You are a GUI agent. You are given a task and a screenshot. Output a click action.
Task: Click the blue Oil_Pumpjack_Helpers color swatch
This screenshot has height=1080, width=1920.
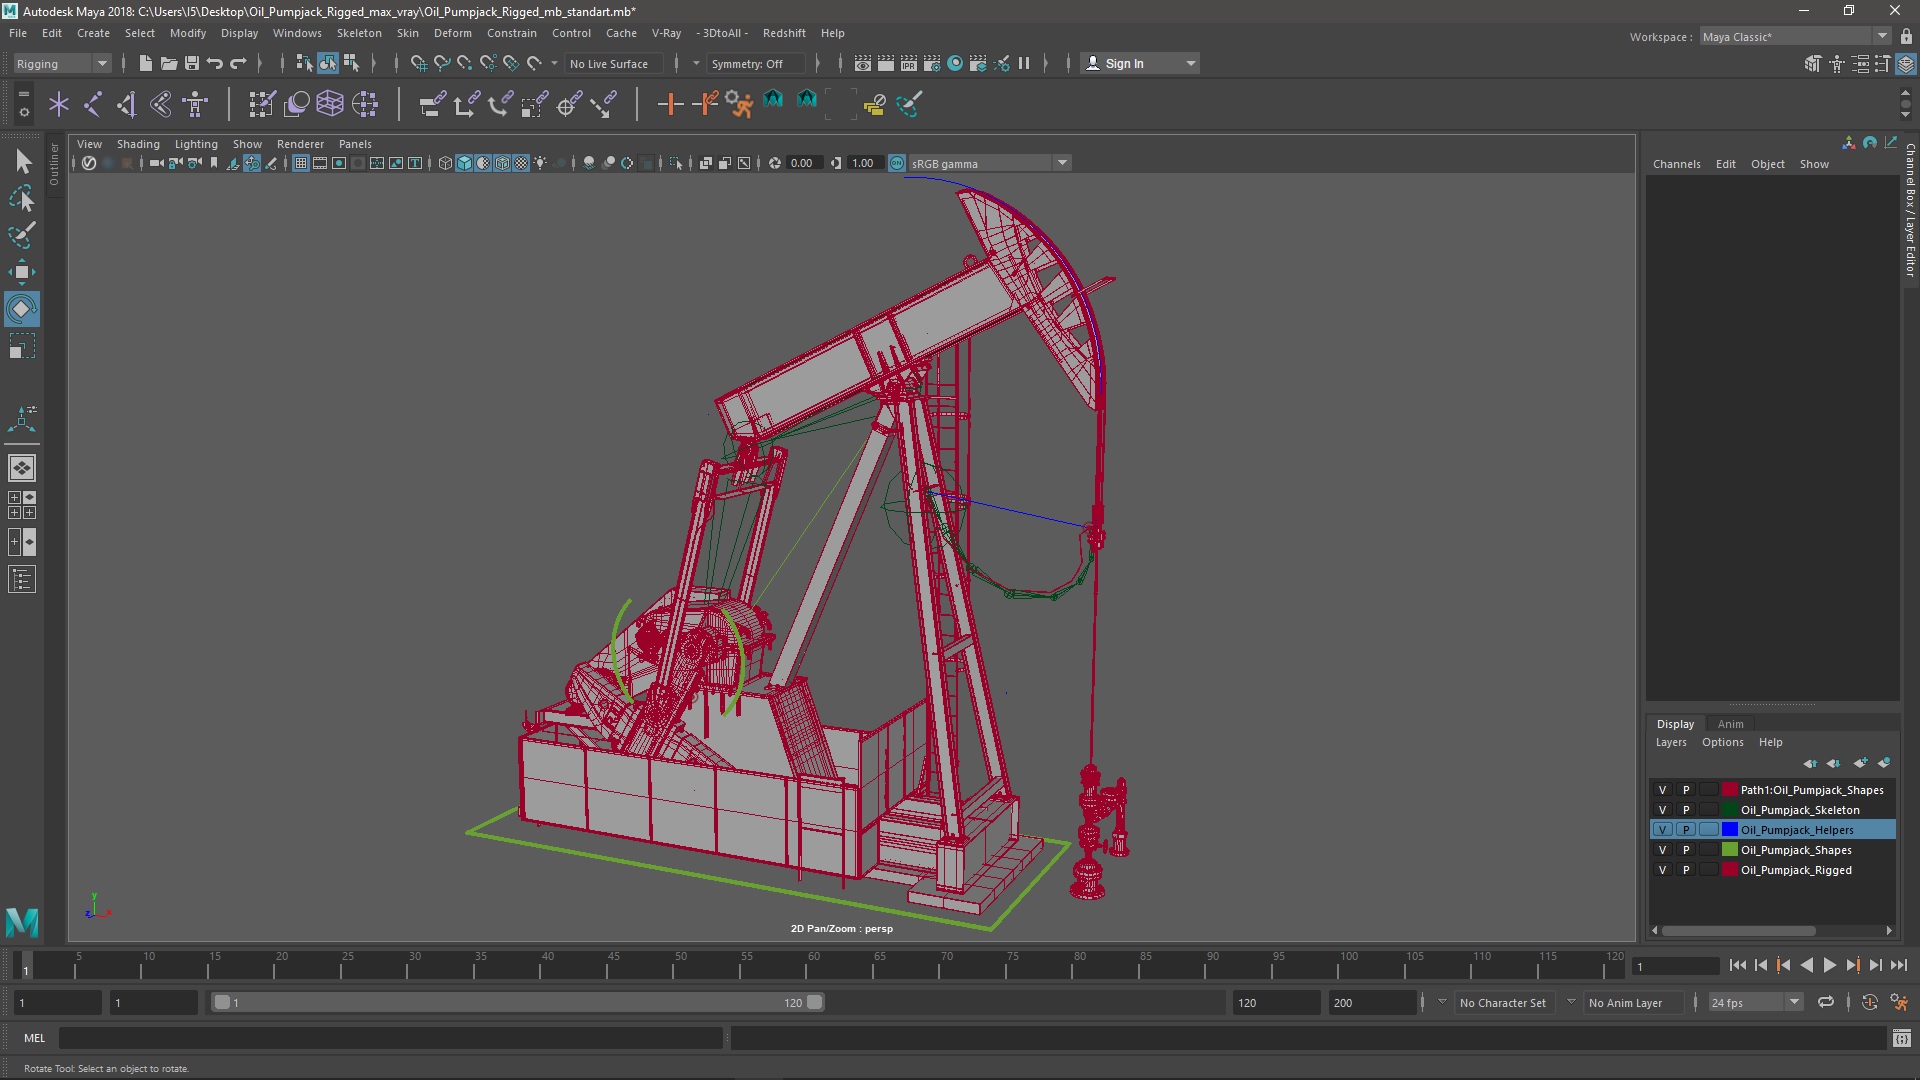click(x=1730, y=830)
